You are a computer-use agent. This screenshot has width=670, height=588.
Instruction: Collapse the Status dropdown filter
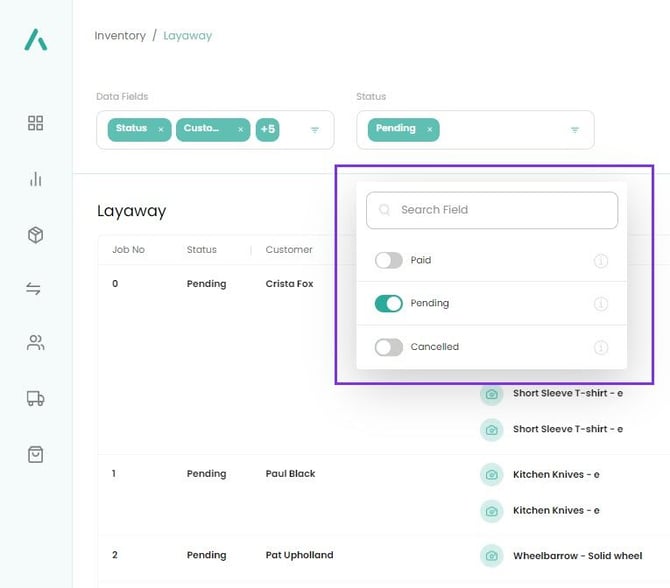575,130
